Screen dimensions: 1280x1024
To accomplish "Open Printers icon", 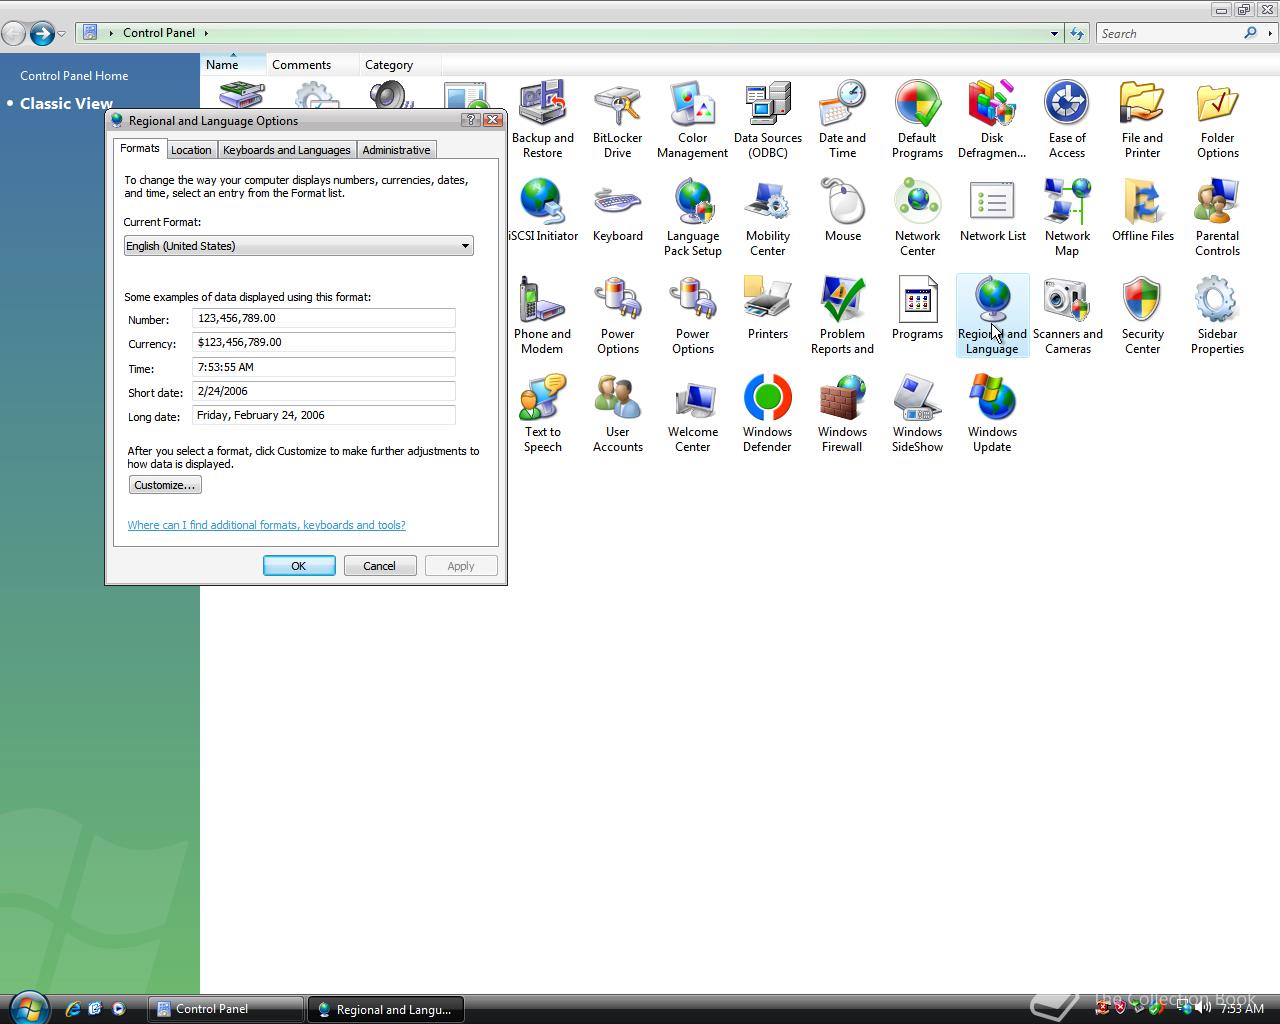I will tap(767, 309).
